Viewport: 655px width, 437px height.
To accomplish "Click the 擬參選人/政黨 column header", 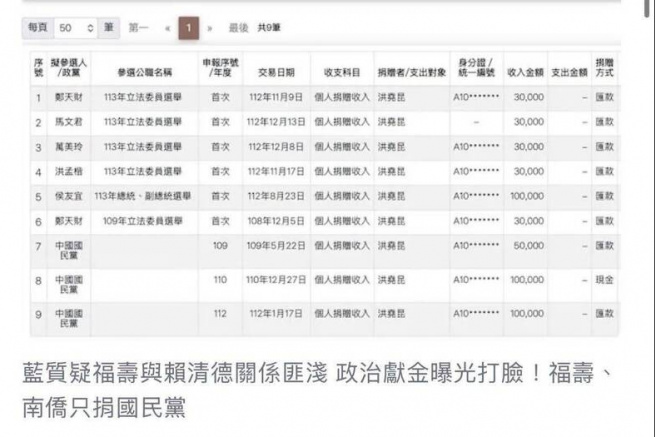I will pyautogui.click(x=69, y=68).
